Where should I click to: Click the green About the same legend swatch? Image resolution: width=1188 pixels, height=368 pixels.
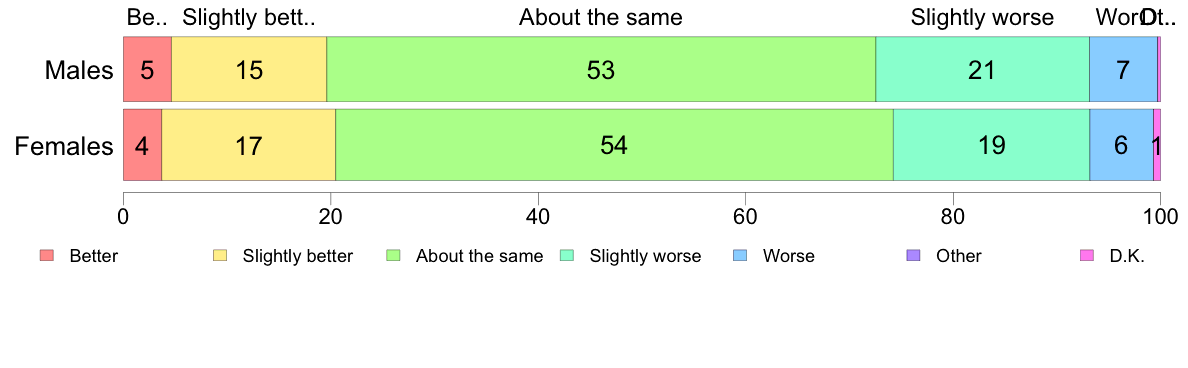coord(393,256)
